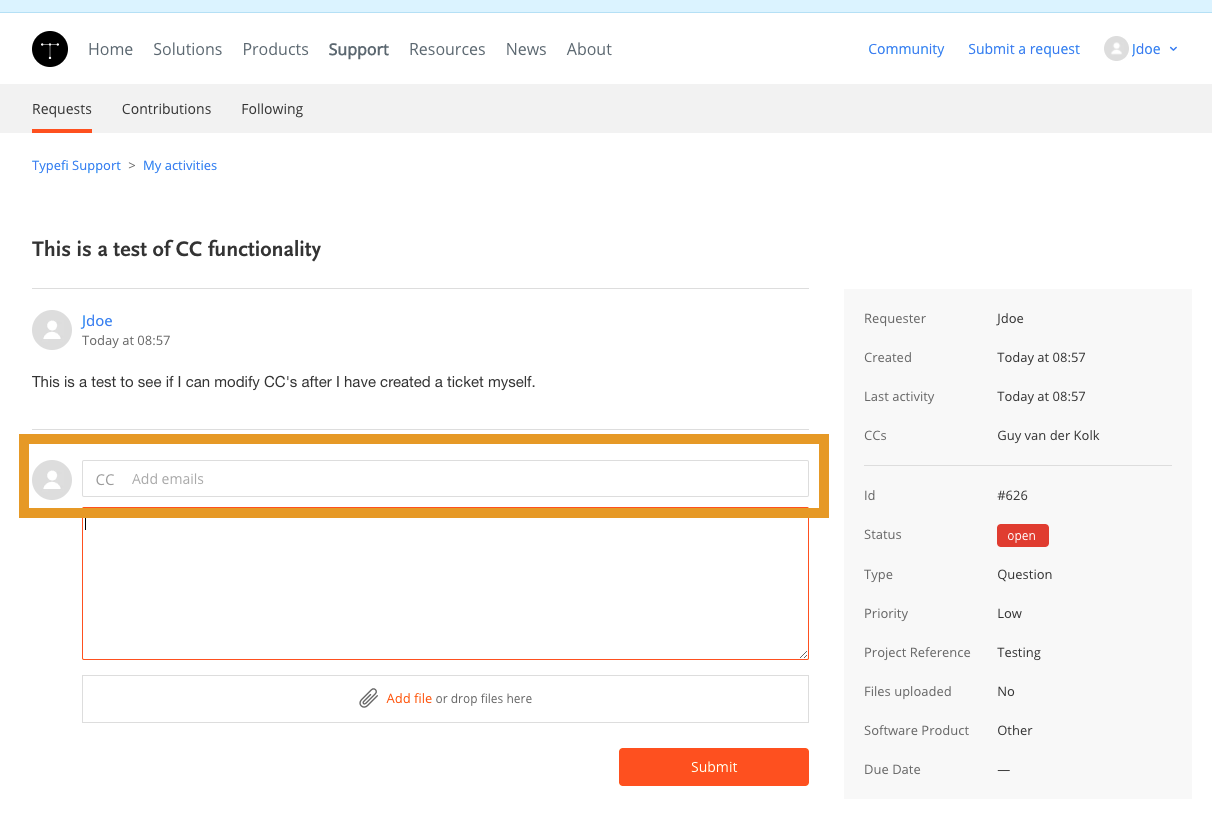Switch to the Contributions tab
This screenshot has height=818, width=1212.
[x=166, y=109]
